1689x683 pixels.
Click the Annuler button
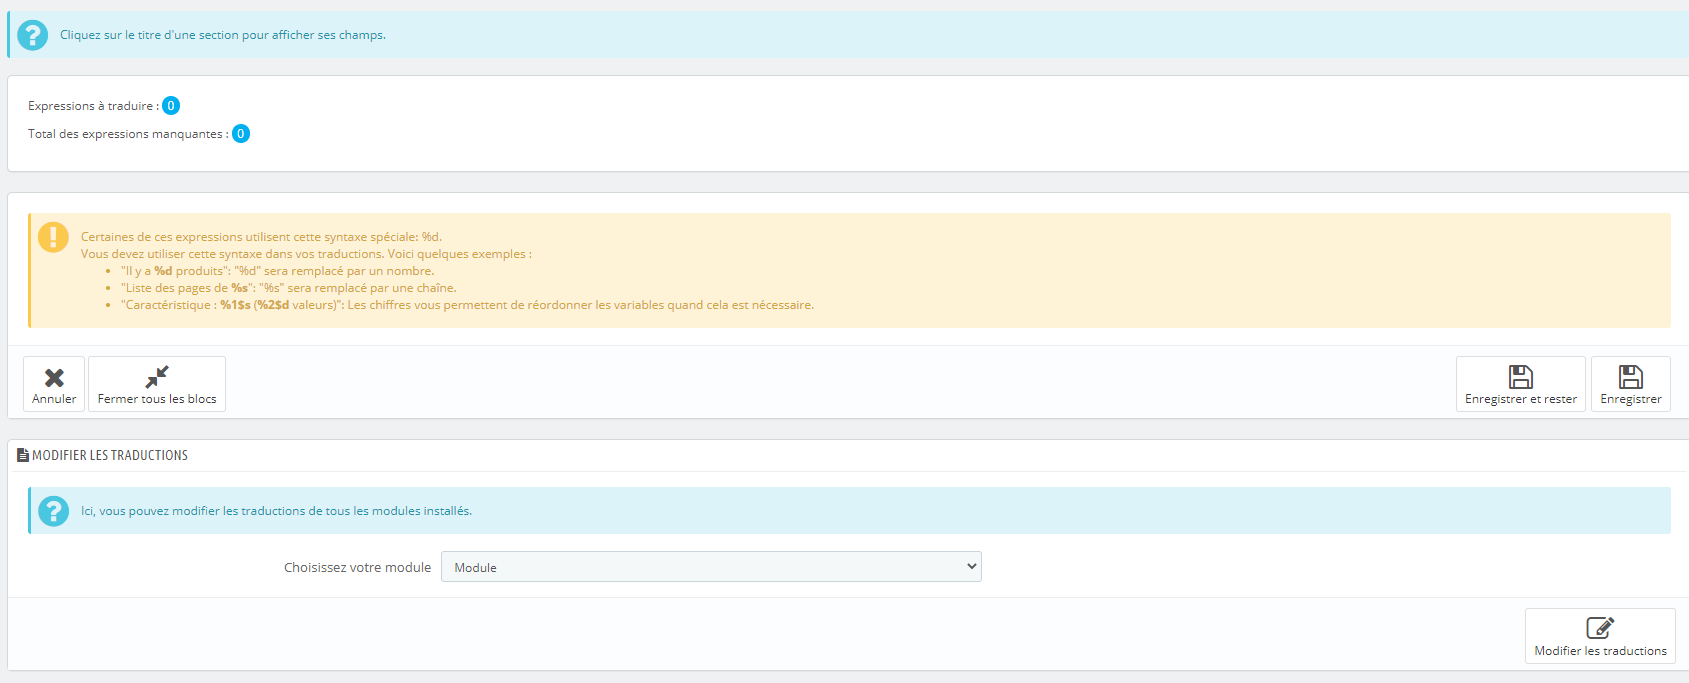click(54, 384)
